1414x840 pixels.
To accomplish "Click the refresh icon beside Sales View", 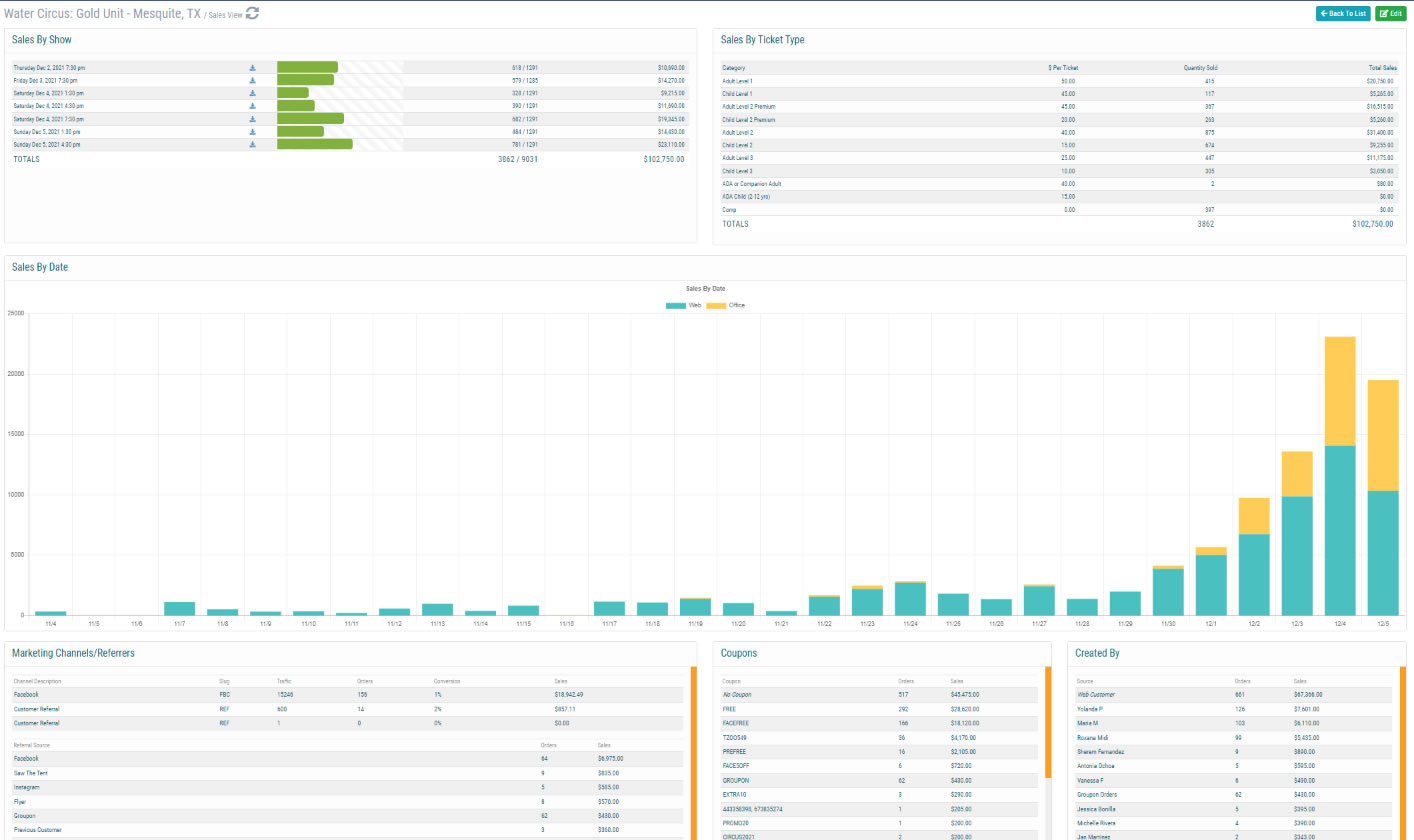I will coord(252,13).
